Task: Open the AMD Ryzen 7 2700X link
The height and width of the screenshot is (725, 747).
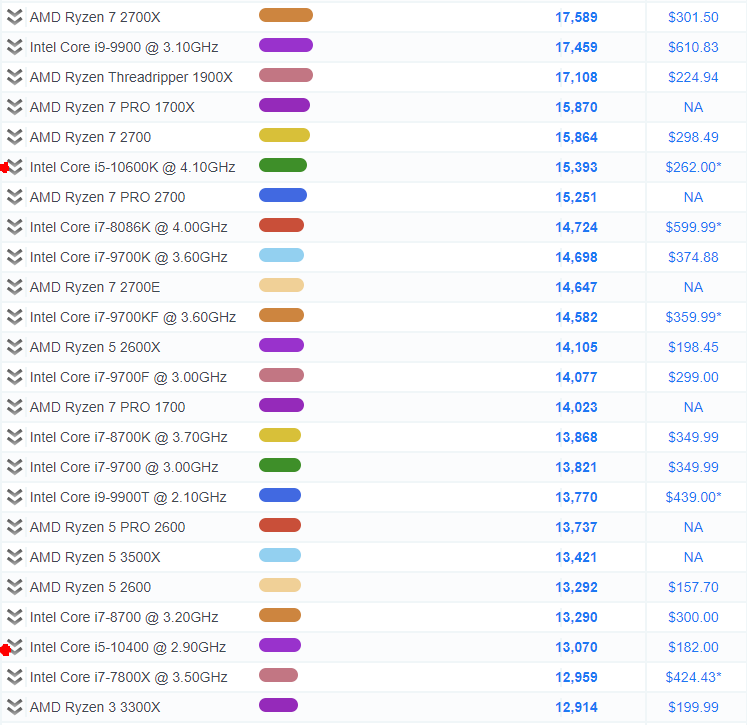Action: (95, 17)
